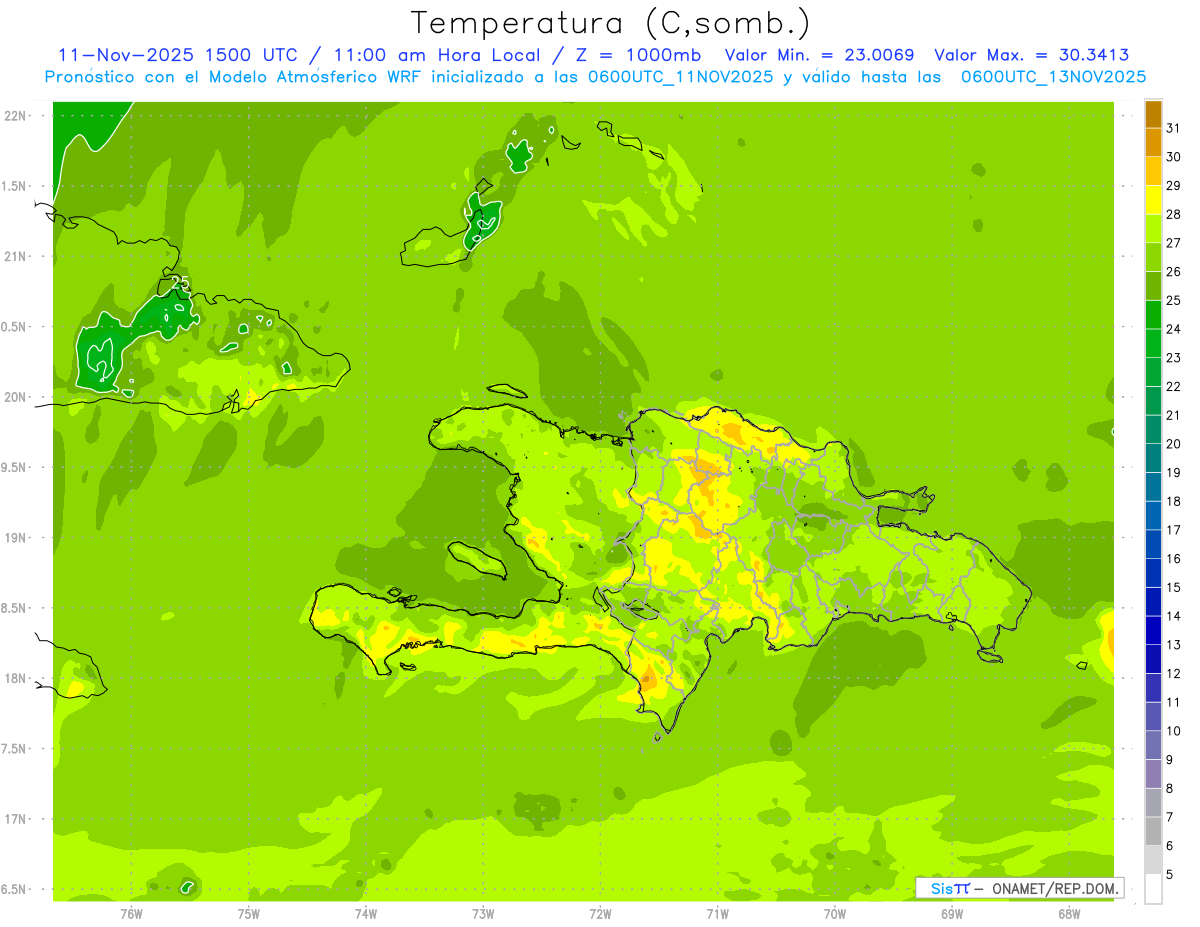Click the '69W' longitude label
This screenshot has width=1200, height=927.
pos(952,913)
